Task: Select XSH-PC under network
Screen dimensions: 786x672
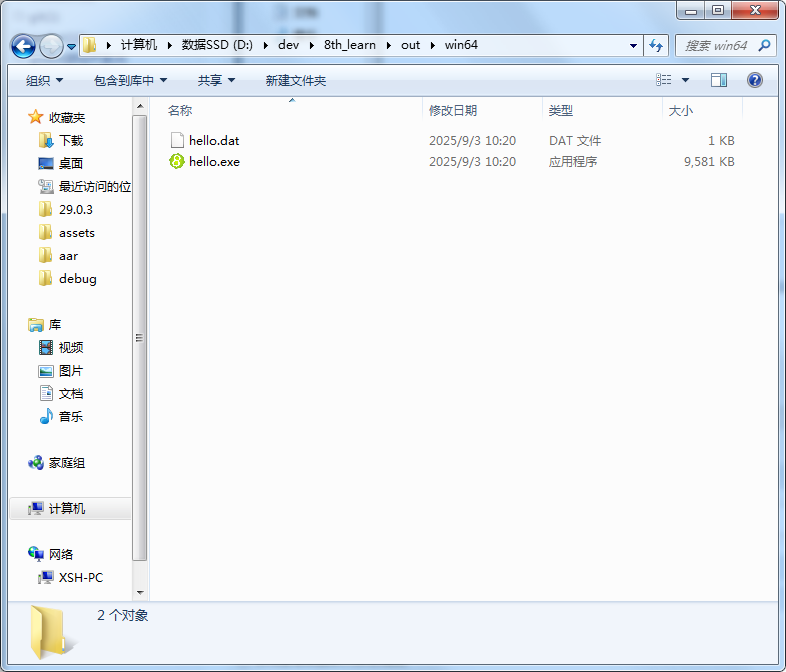Action: click(81, 577)
